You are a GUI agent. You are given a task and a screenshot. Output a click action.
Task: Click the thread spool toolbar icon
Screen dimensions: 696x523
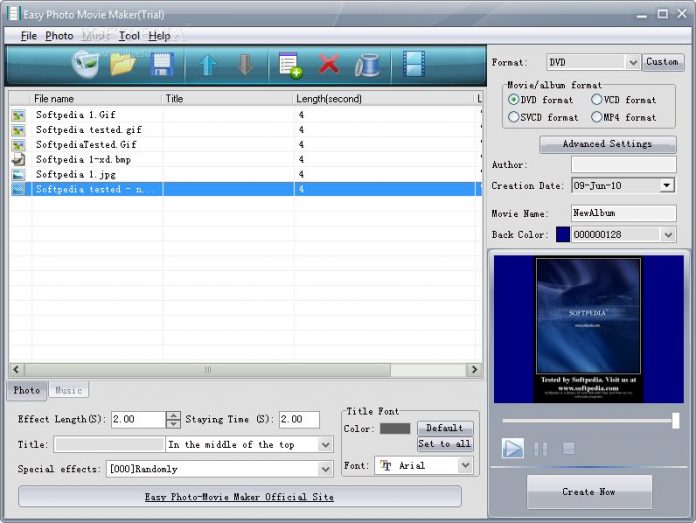point(367,65)
